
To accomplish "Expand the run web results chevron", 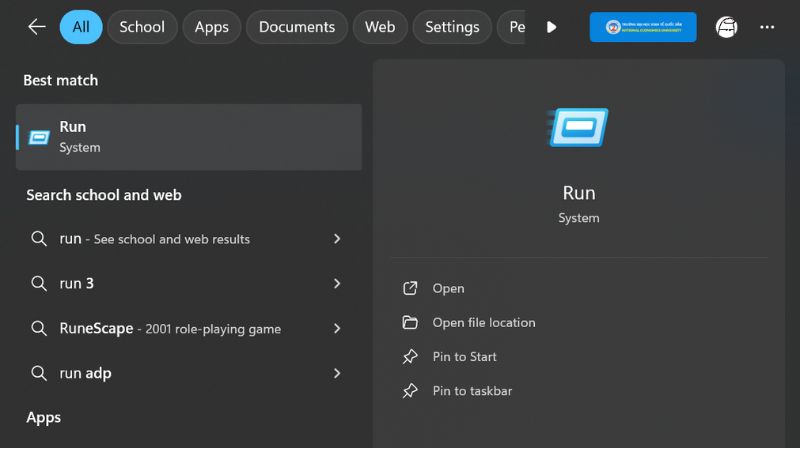I will pos(337,239).
